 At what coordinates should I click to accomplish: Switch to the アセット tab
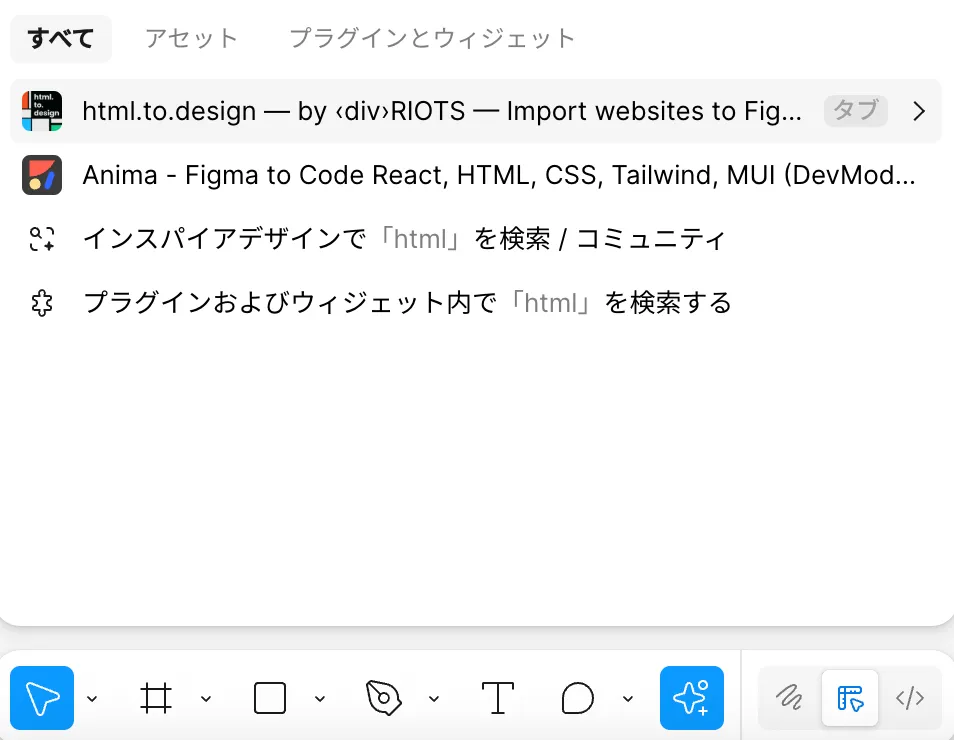(191, 39)
